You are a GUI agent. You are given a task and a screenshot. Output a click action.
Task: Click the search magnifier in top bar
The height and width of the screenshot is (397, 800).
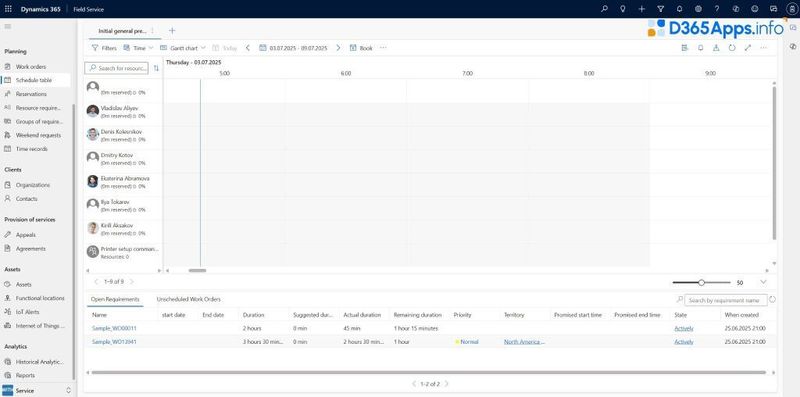point(604,9)
